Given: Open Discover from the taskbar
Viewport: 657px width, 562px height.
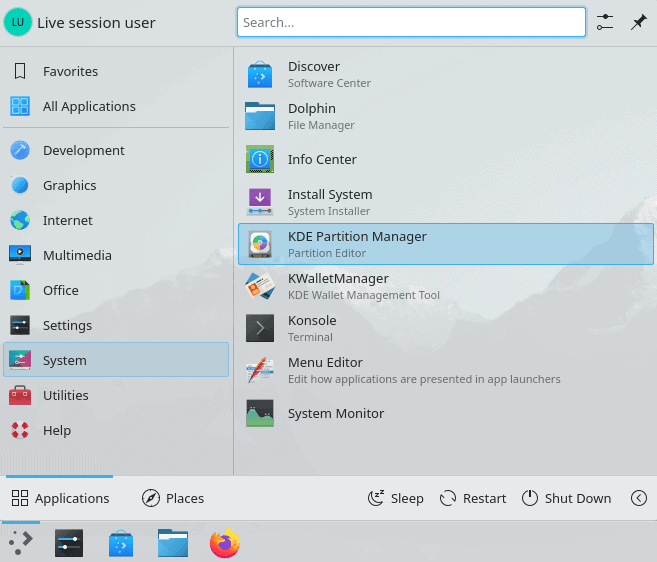Looking at the screenshot, I should [121, 543].
